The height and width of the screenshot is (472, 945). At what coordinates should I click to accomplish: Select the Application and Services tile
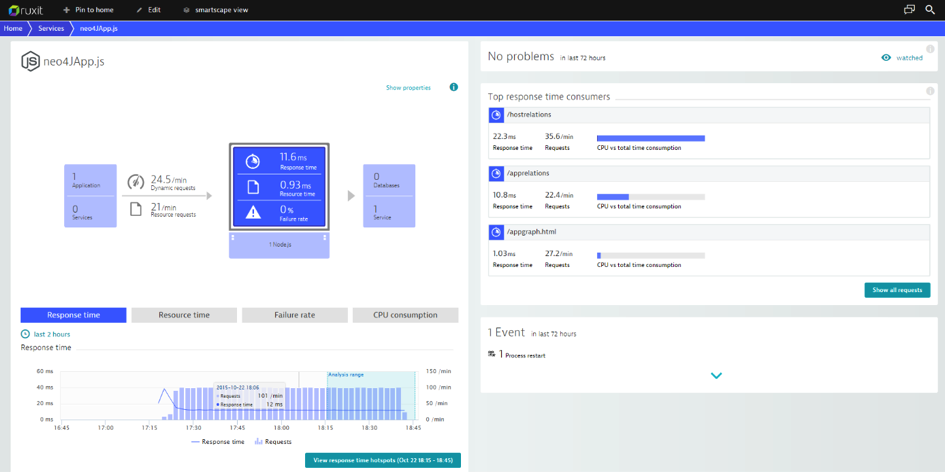click(x=90, y=195)
